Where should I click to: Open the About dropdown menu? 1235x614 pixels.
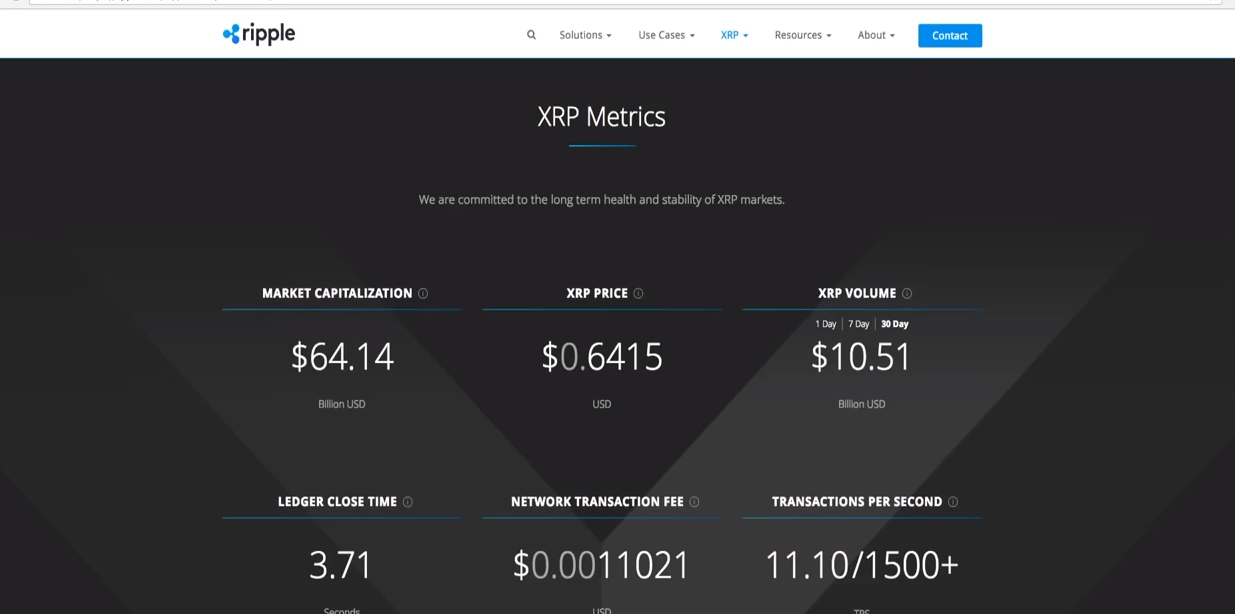(876, 35)
